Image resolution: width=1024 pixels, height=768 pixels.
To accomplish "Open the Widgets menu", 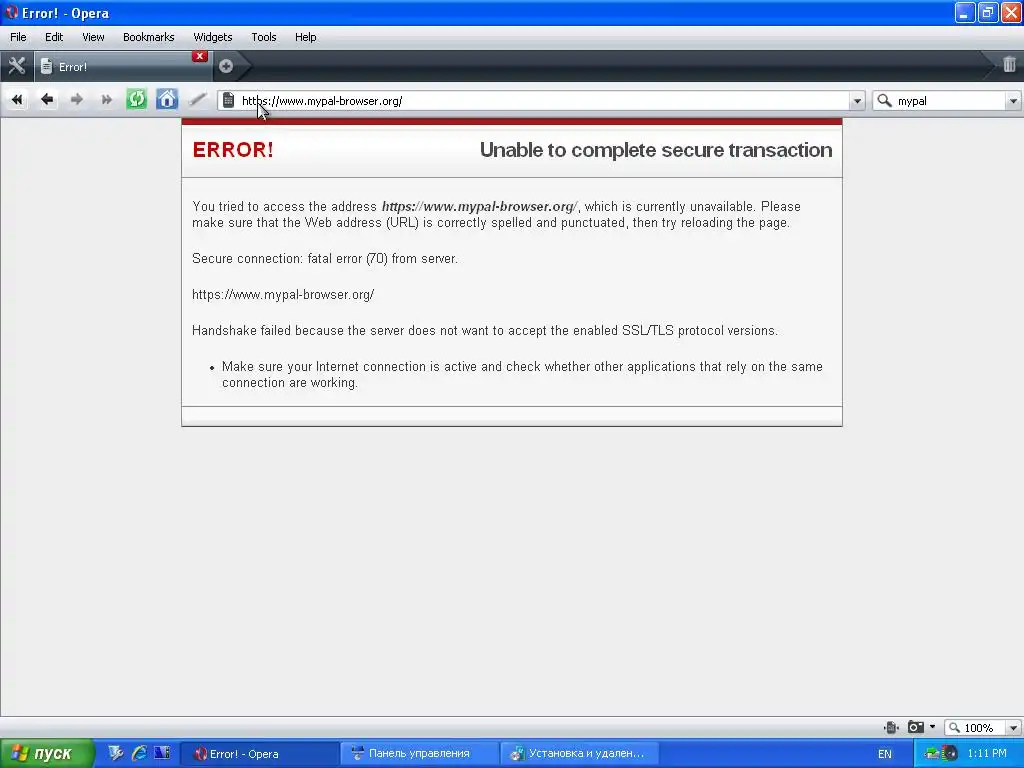I will coord(213,37).
